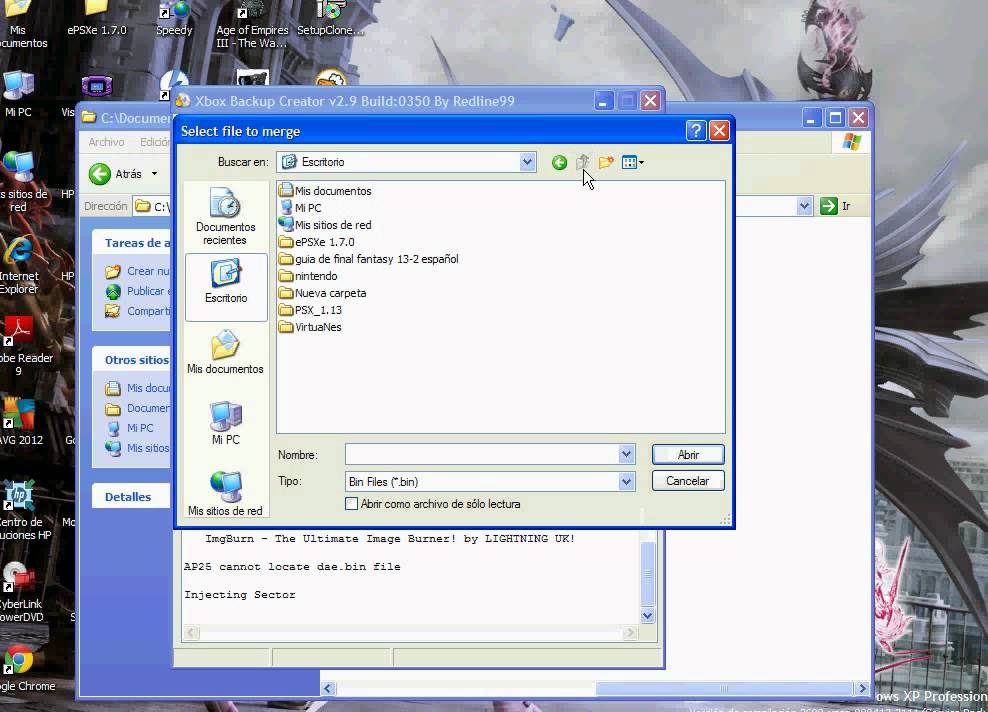Click Publicar task link in Explorer
Screen dimensions: 988x712
point(139,291)
